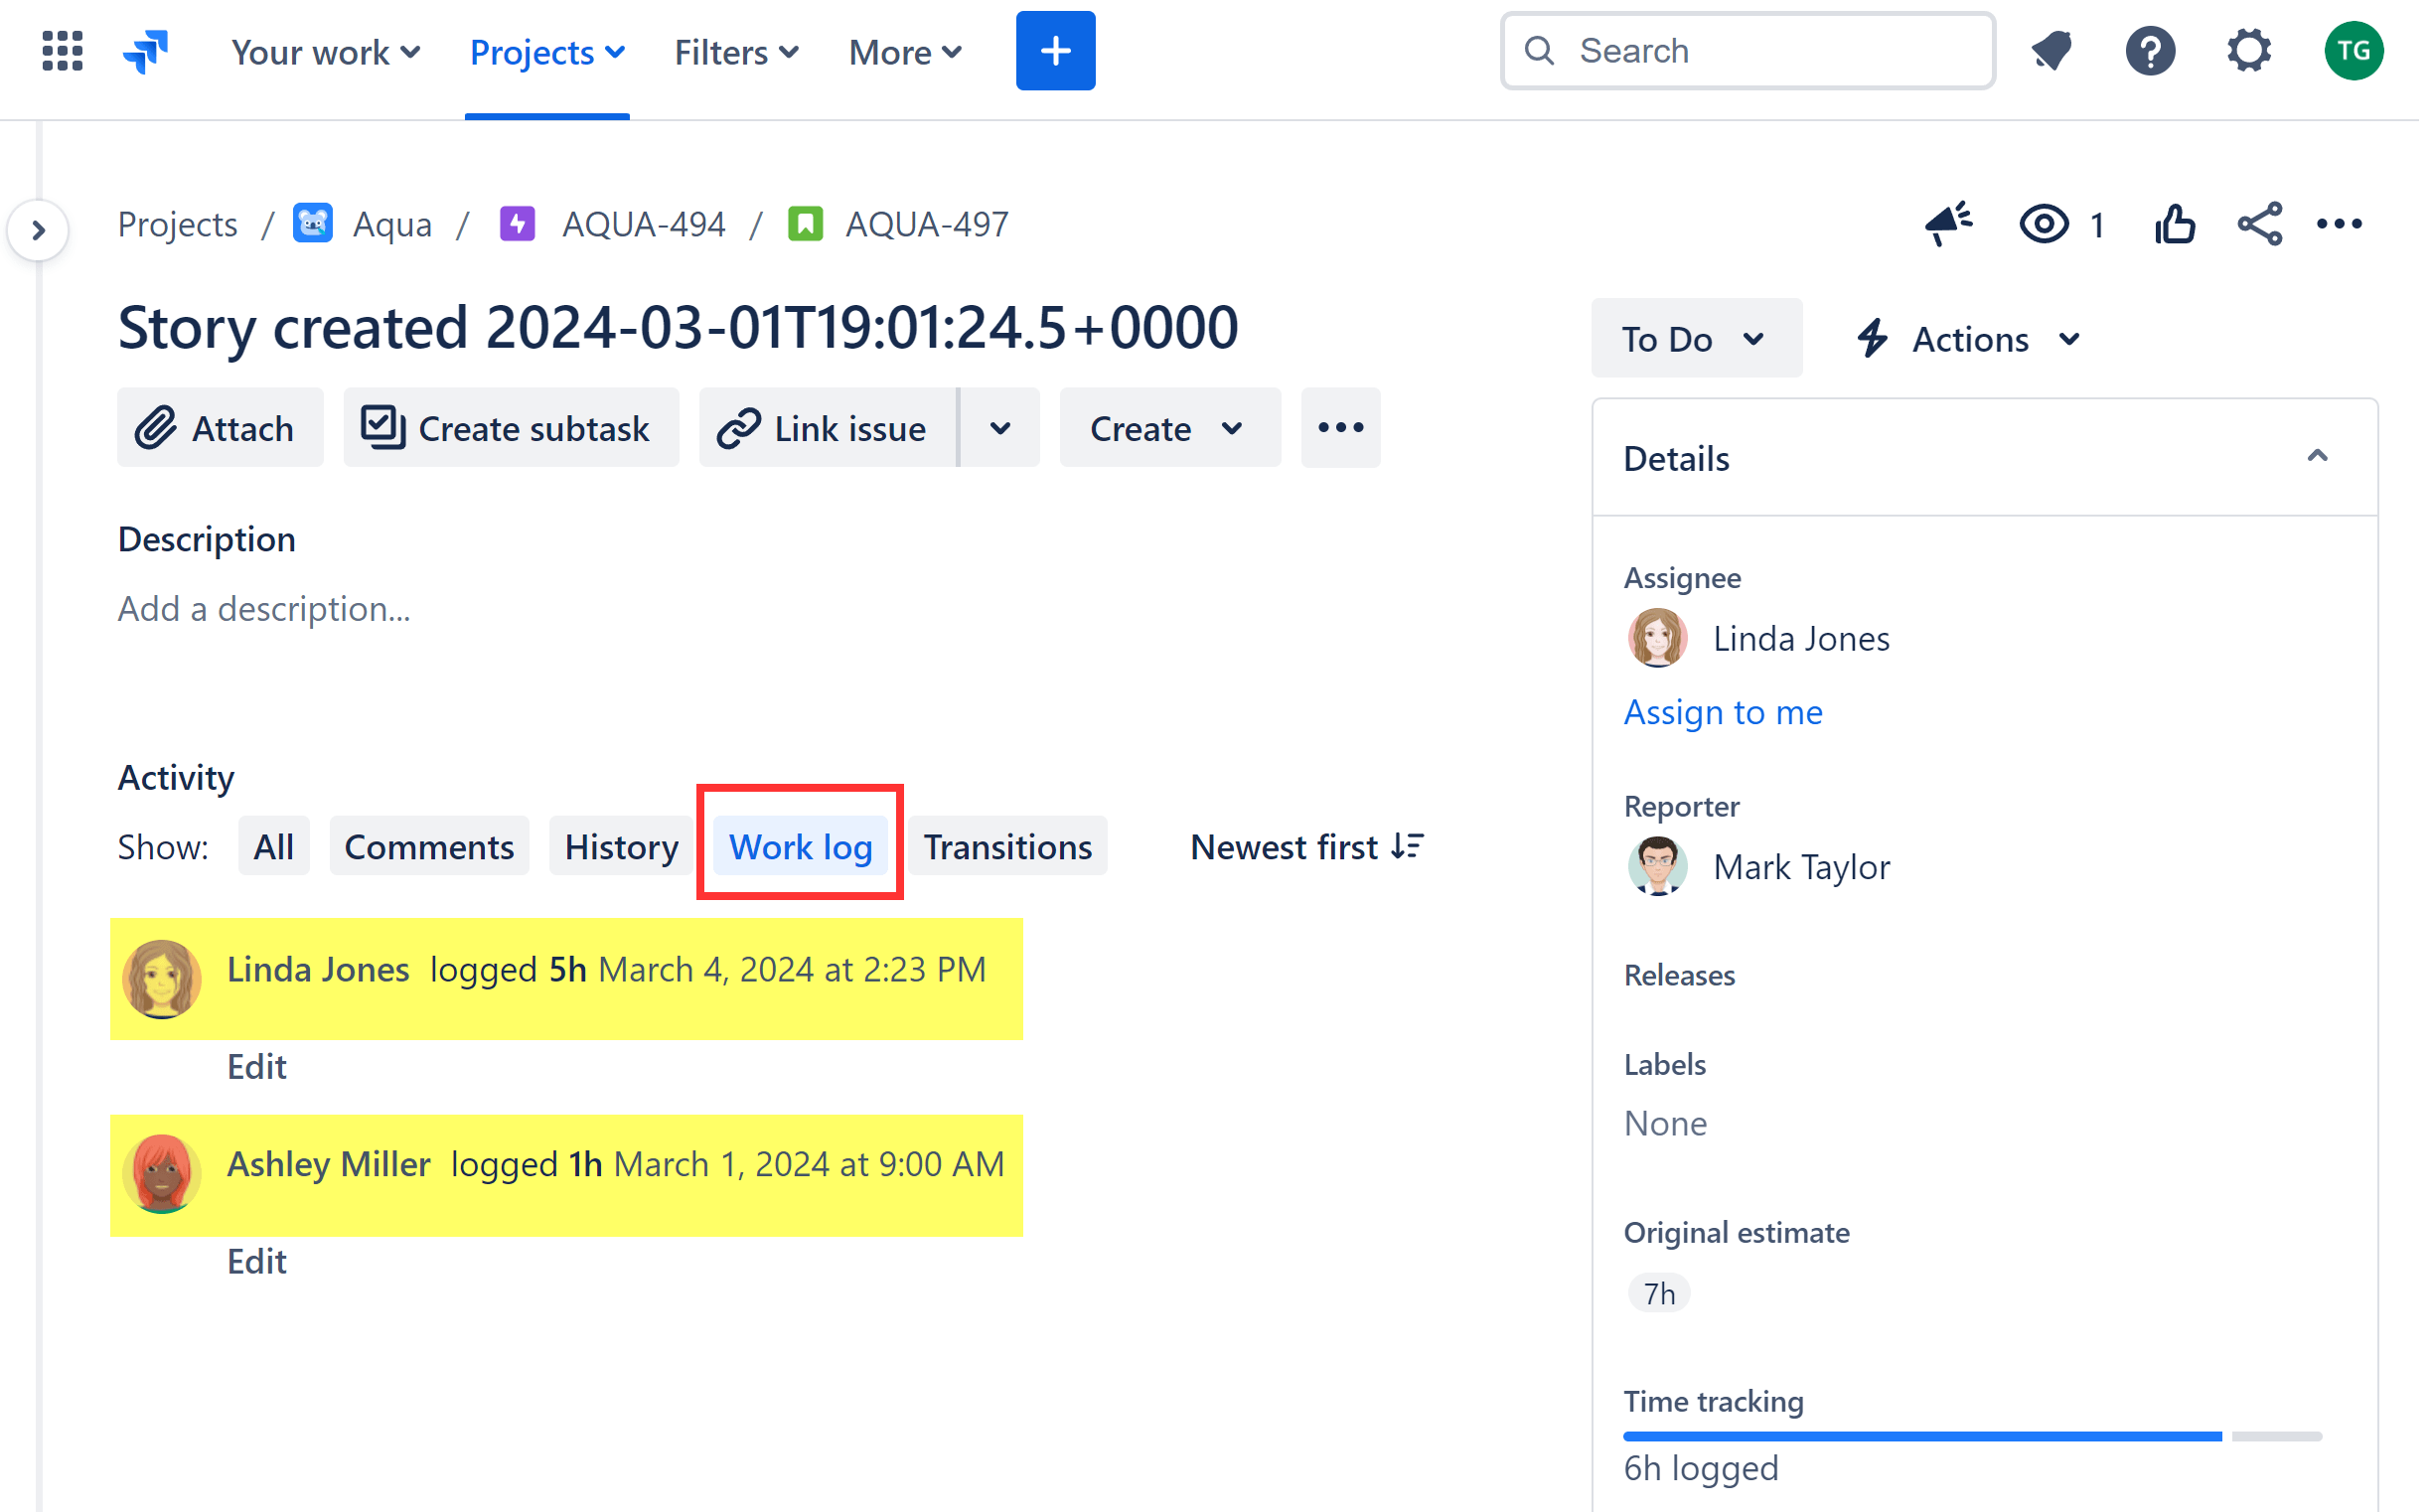Click the feedback megaphone icon
The height and width of the screenshot is (1512, 2432).
pyautogui.click(x=1948, y=224)
